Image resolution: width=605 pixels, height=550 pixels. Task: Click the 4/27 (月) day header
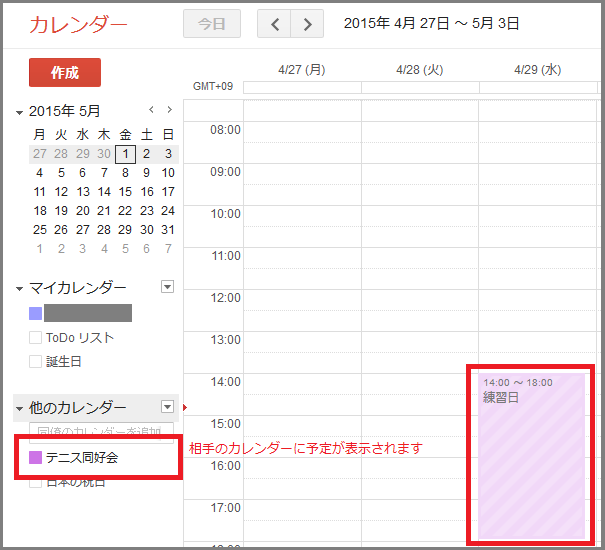click(x=302, y=70)
